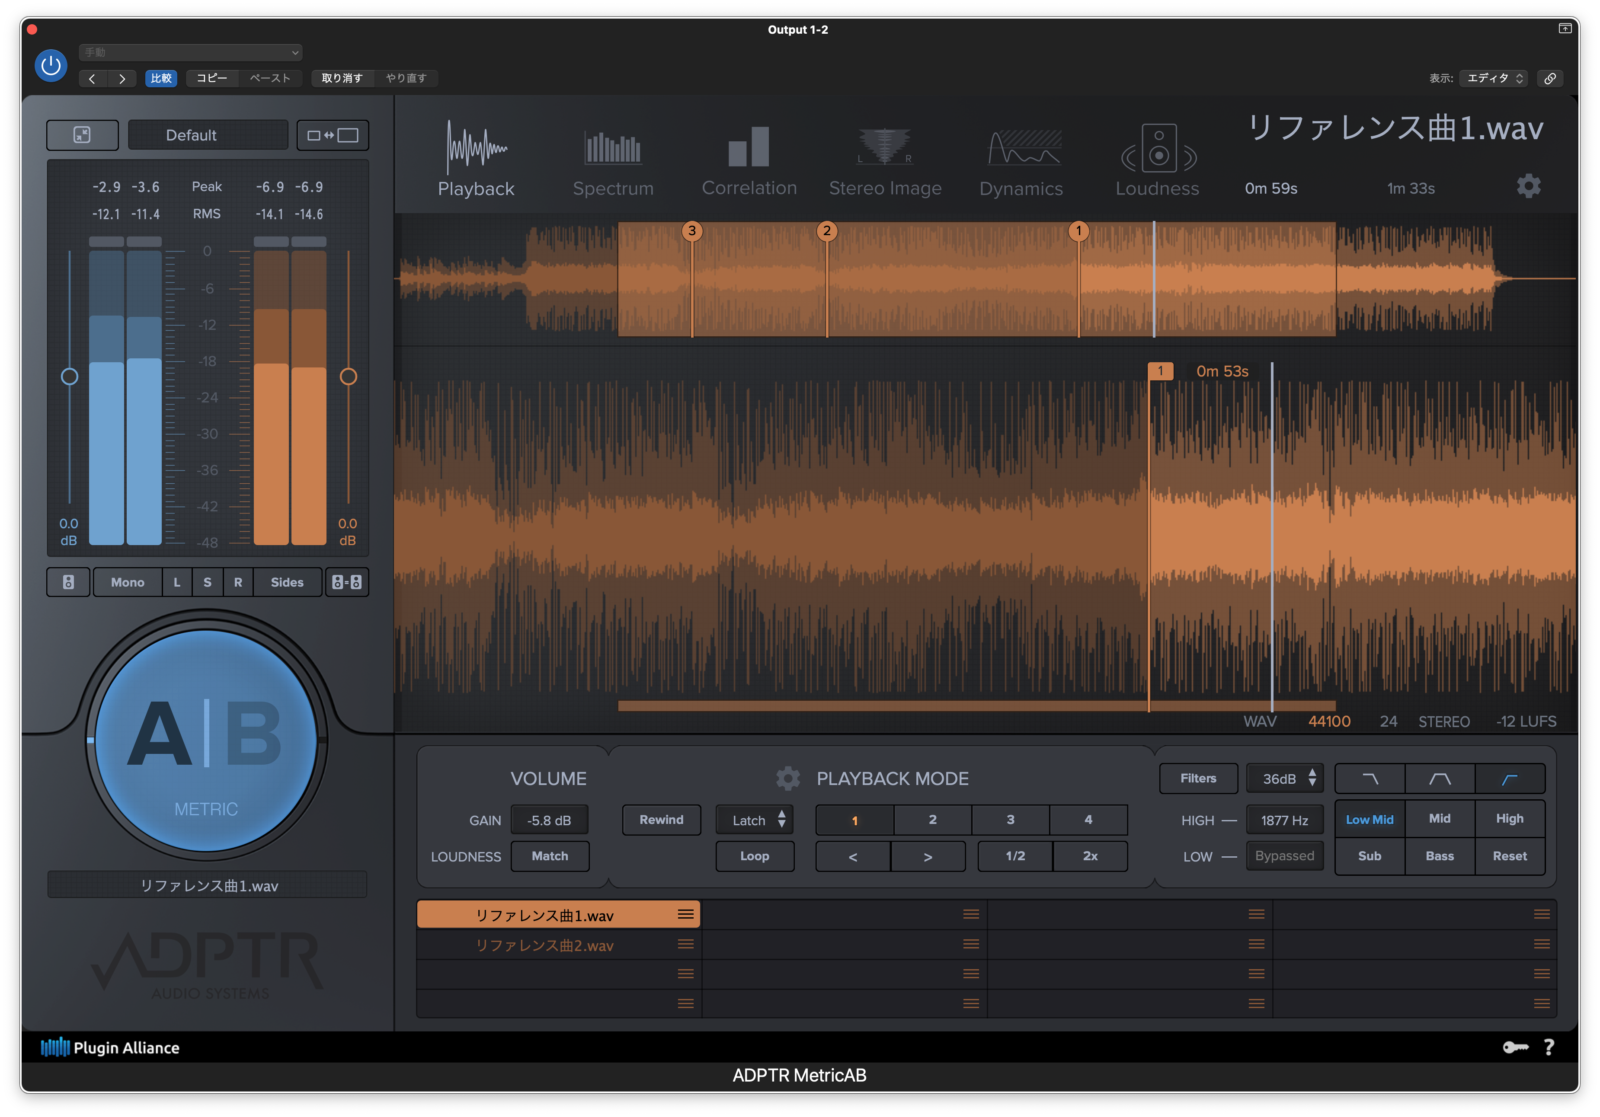The width and height of the screenshot is (1600, 1117).
Task: Select the Playback waveform view
Action: coord(477,160)
